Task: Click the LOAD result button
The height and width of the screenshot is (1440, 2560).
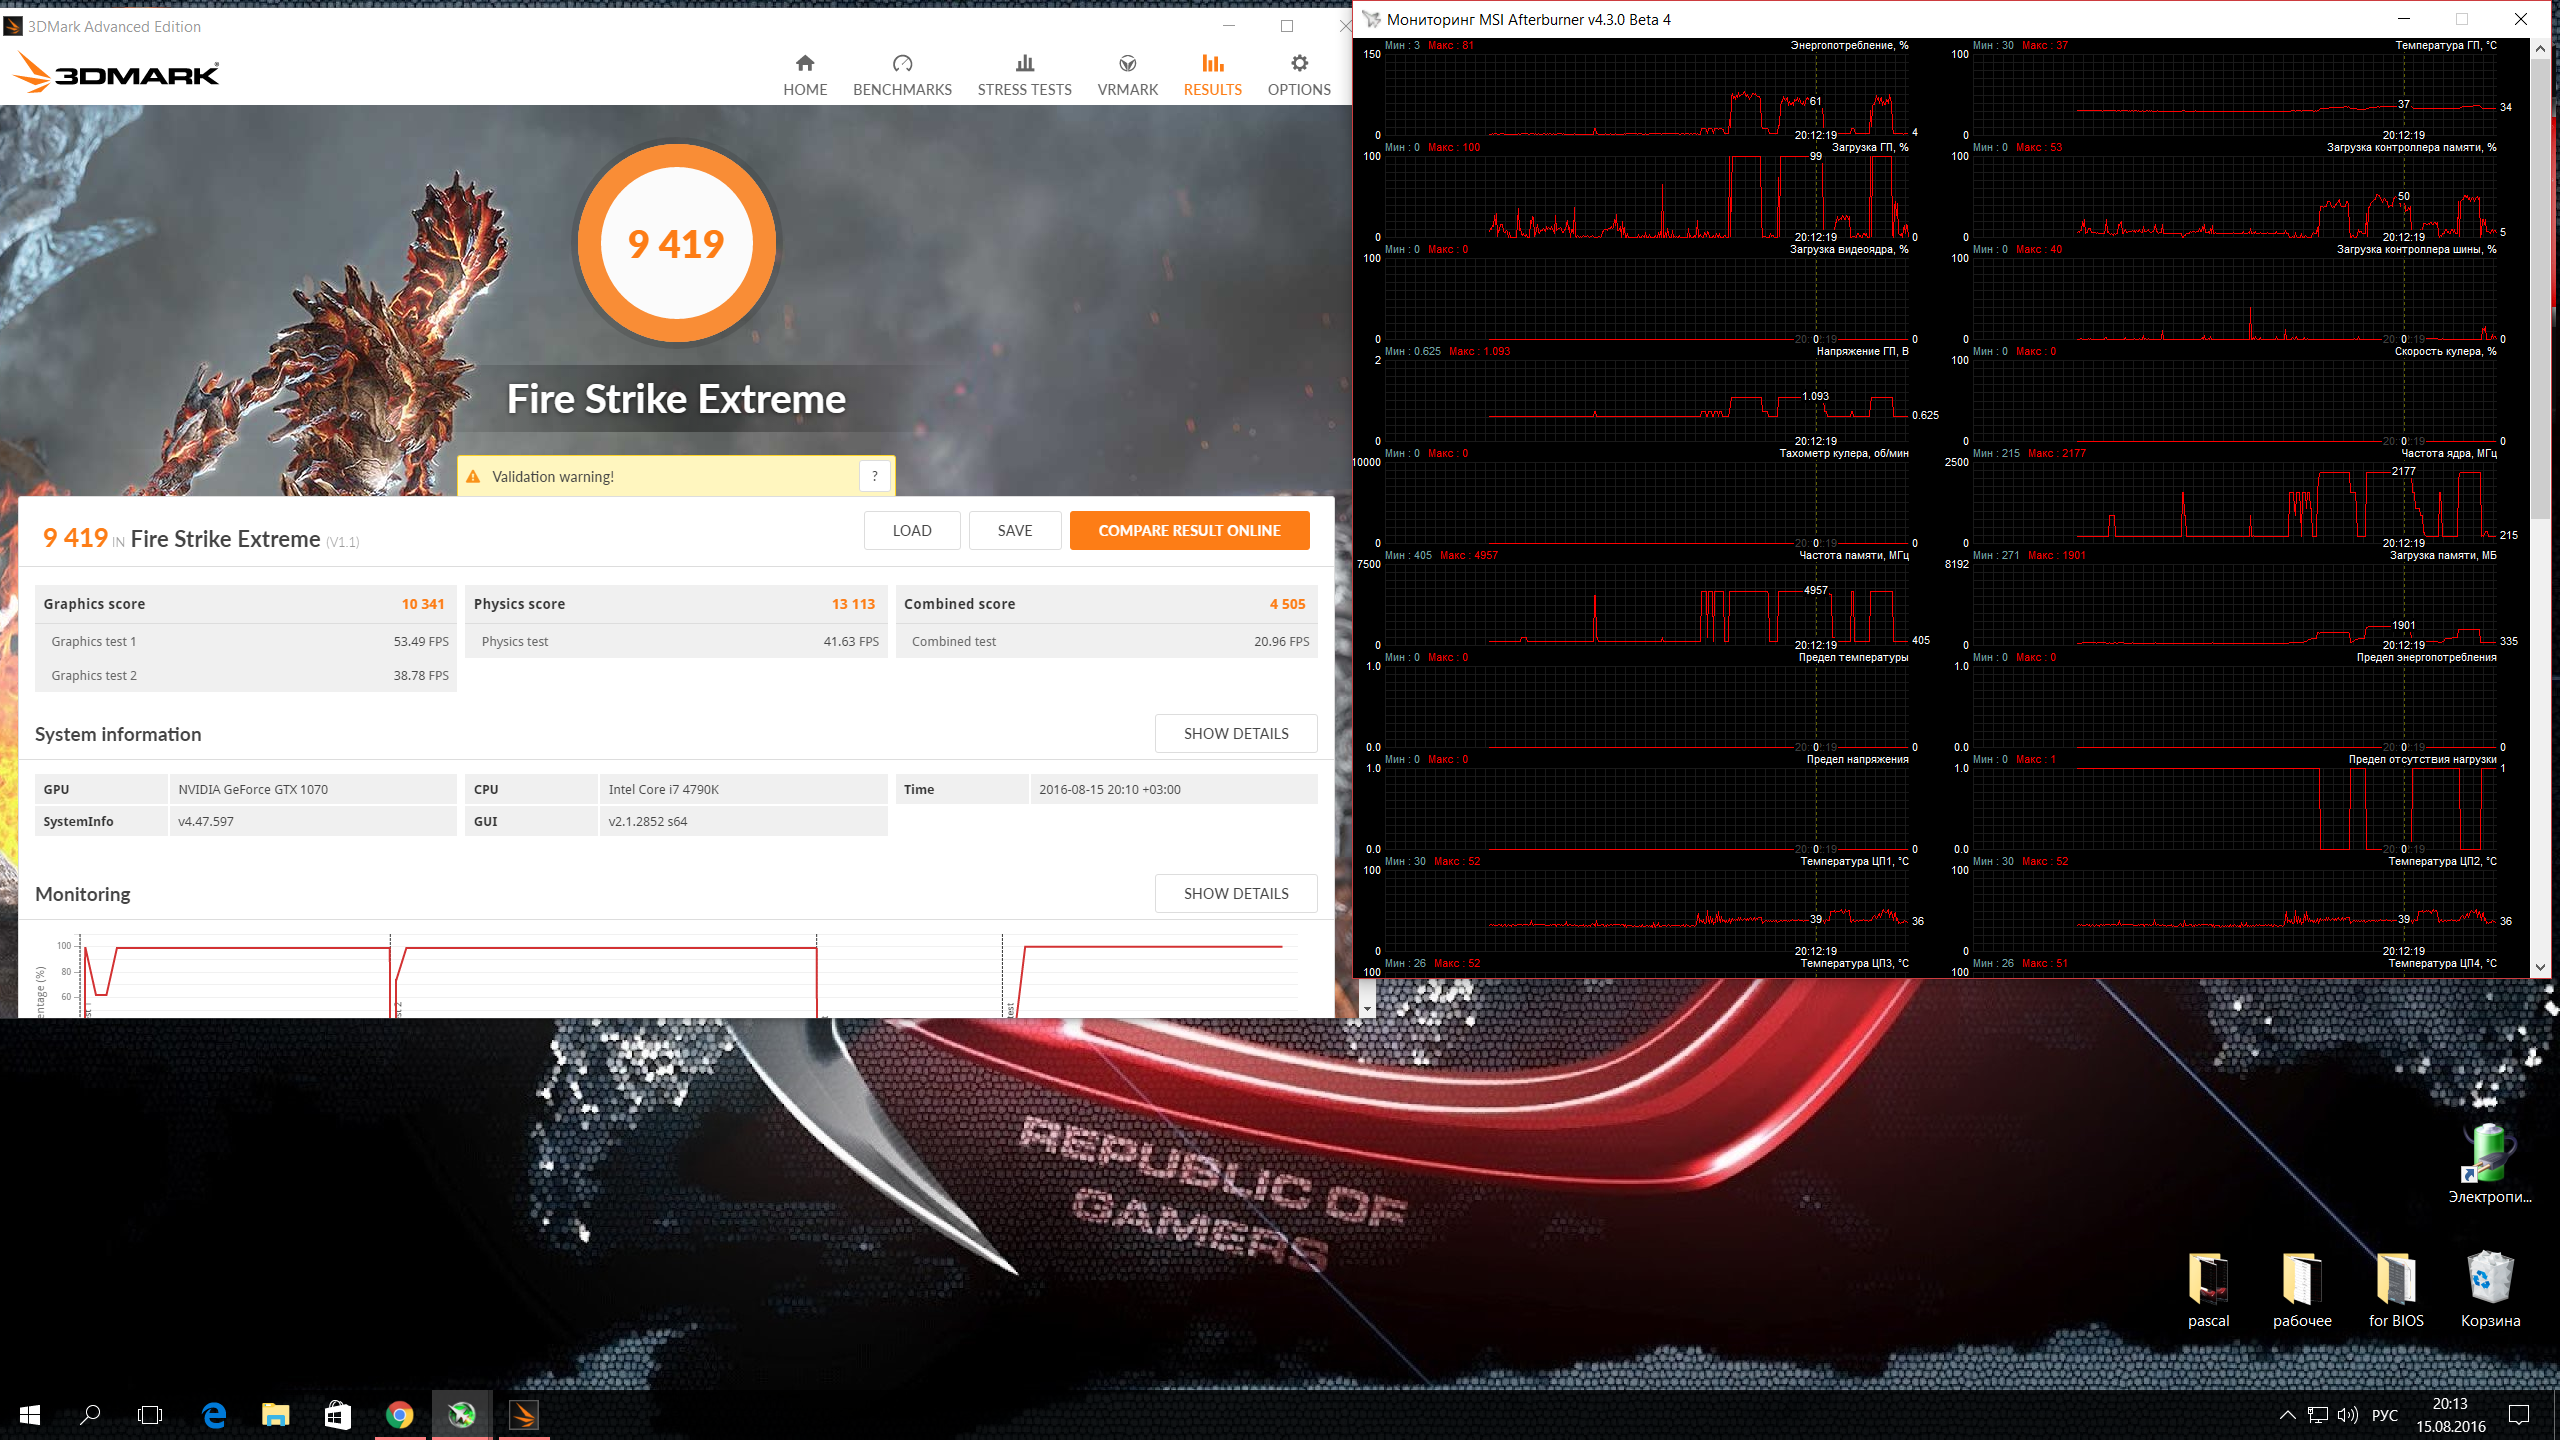Action: pyautogui.click(x=911, y=531)
